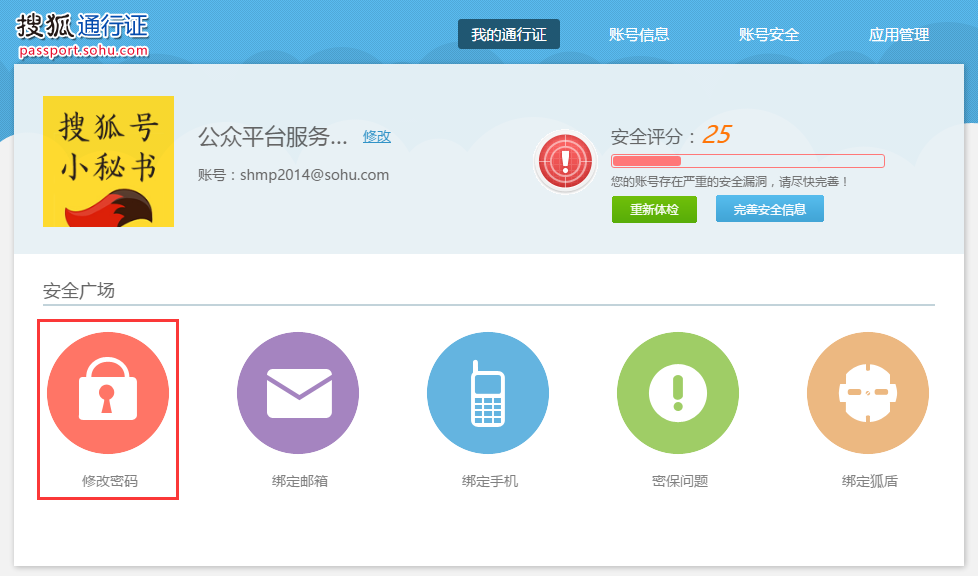Viewport: 978px width, 576px height.
Task: Click the 安全广场 section heading
Action: tap(79, 290)
